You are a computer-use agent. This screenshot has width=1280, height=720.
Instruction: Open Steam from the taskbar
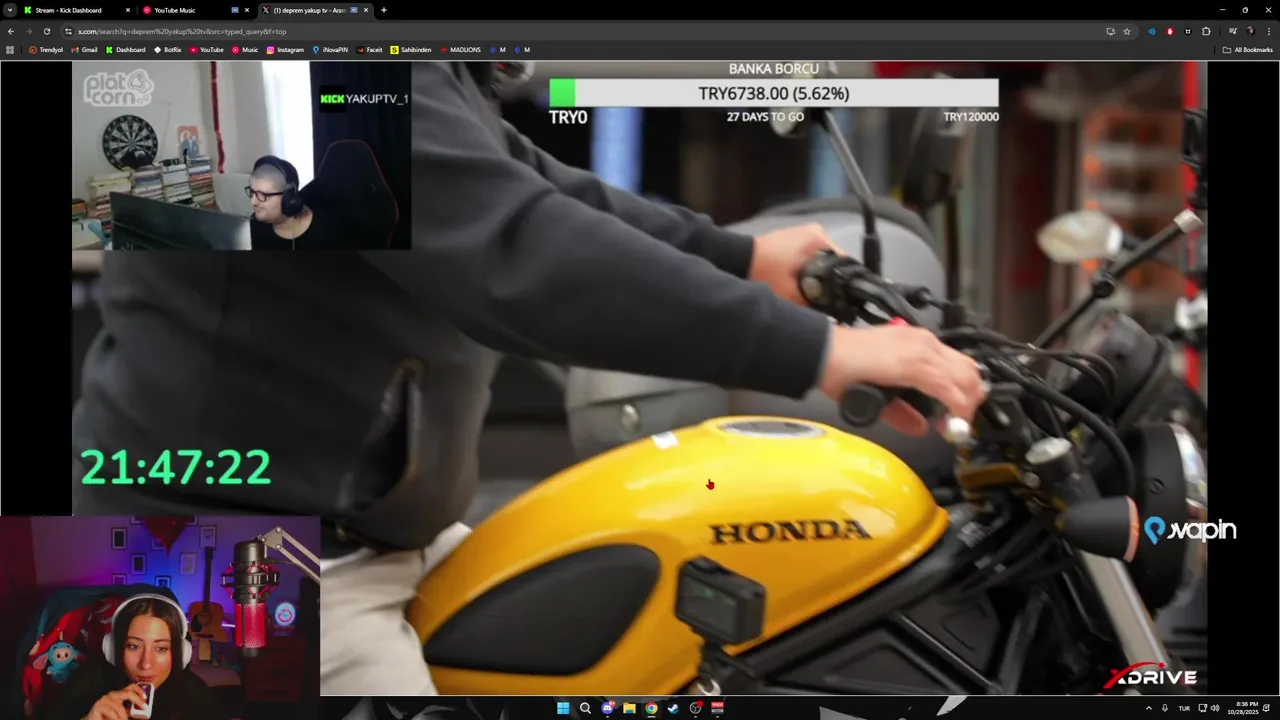[x=673, y=708]
